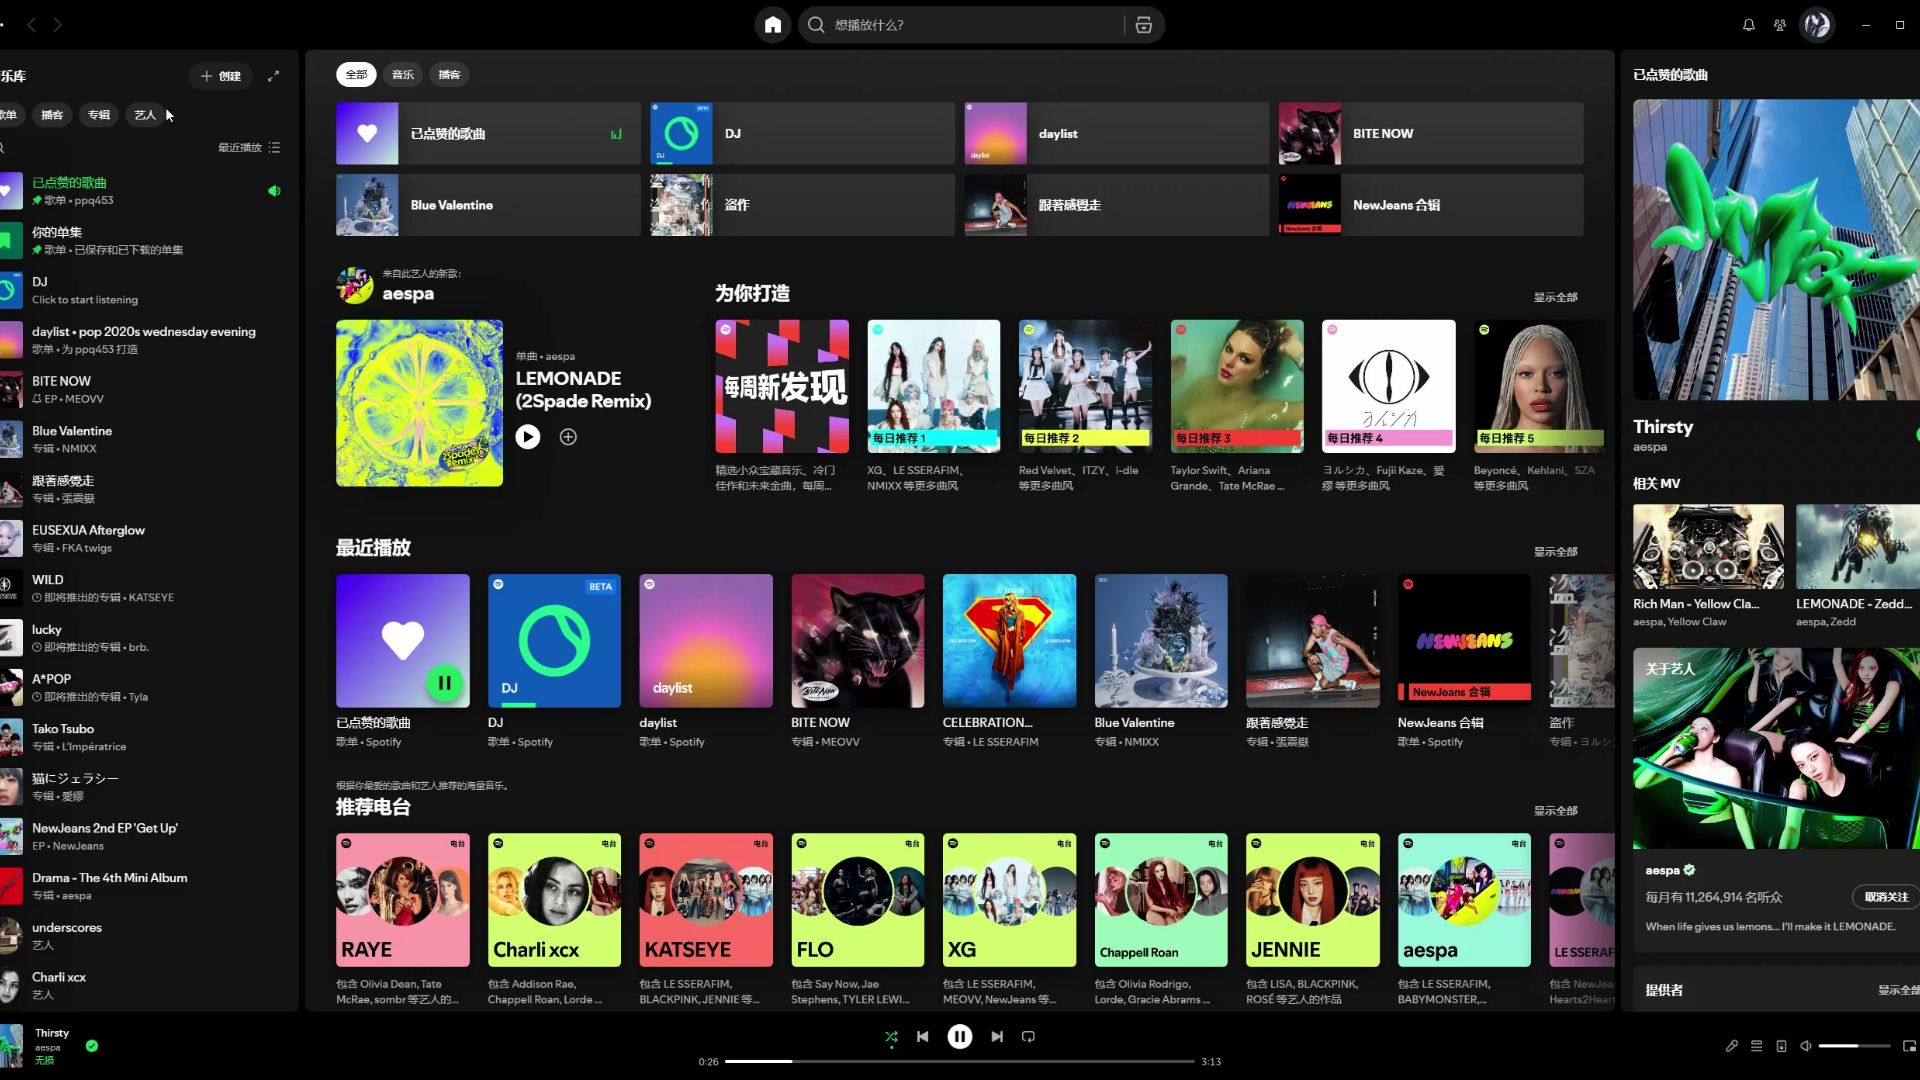Open the DJ shortcut tile
This screenshot has width=1920, height=1080.
pos(803,134)
